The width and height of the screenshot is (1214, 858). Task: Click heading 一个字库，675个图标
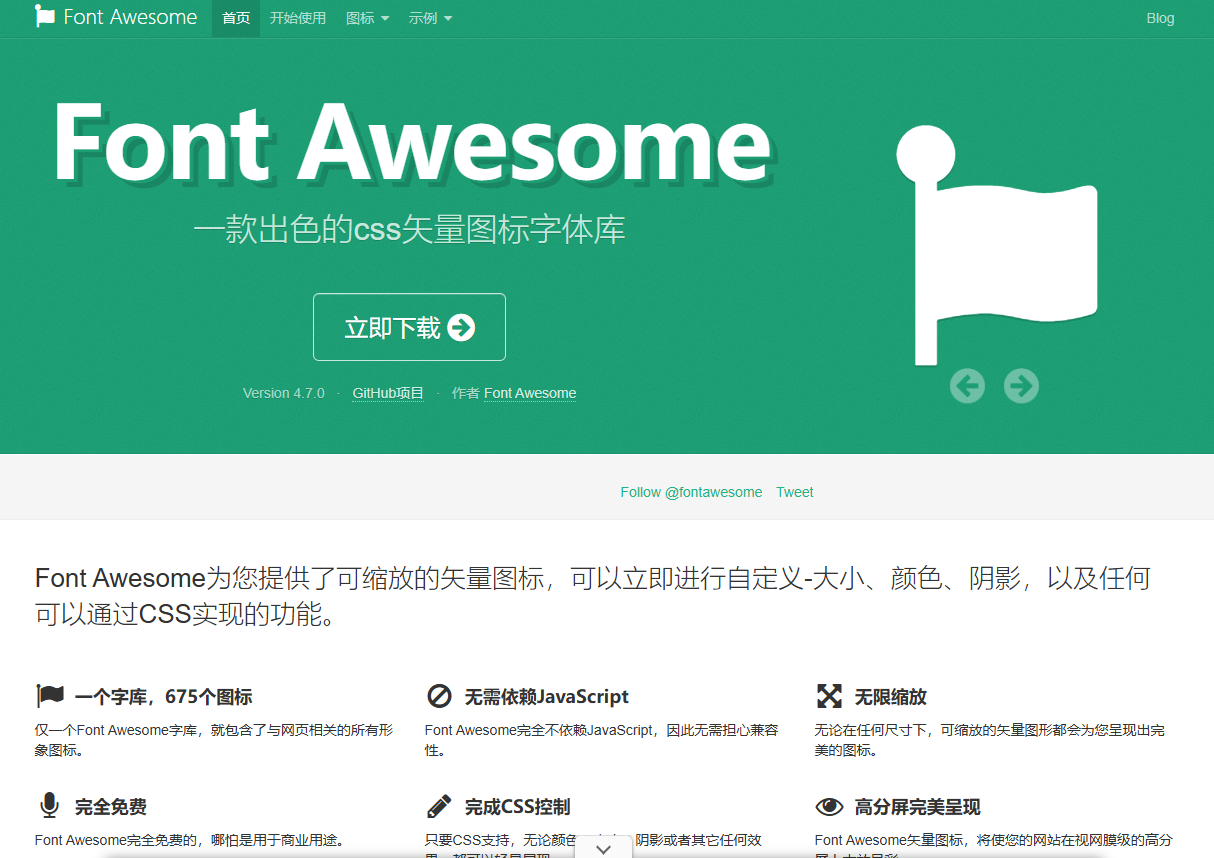[163, 697]
